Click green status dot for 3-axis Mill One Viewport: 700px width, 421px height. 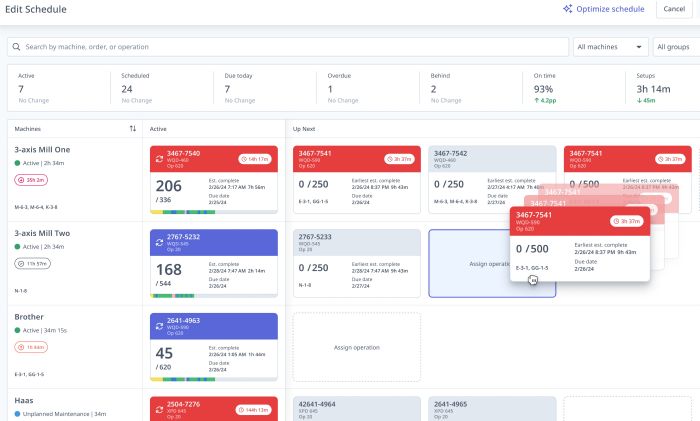(17, 163)
